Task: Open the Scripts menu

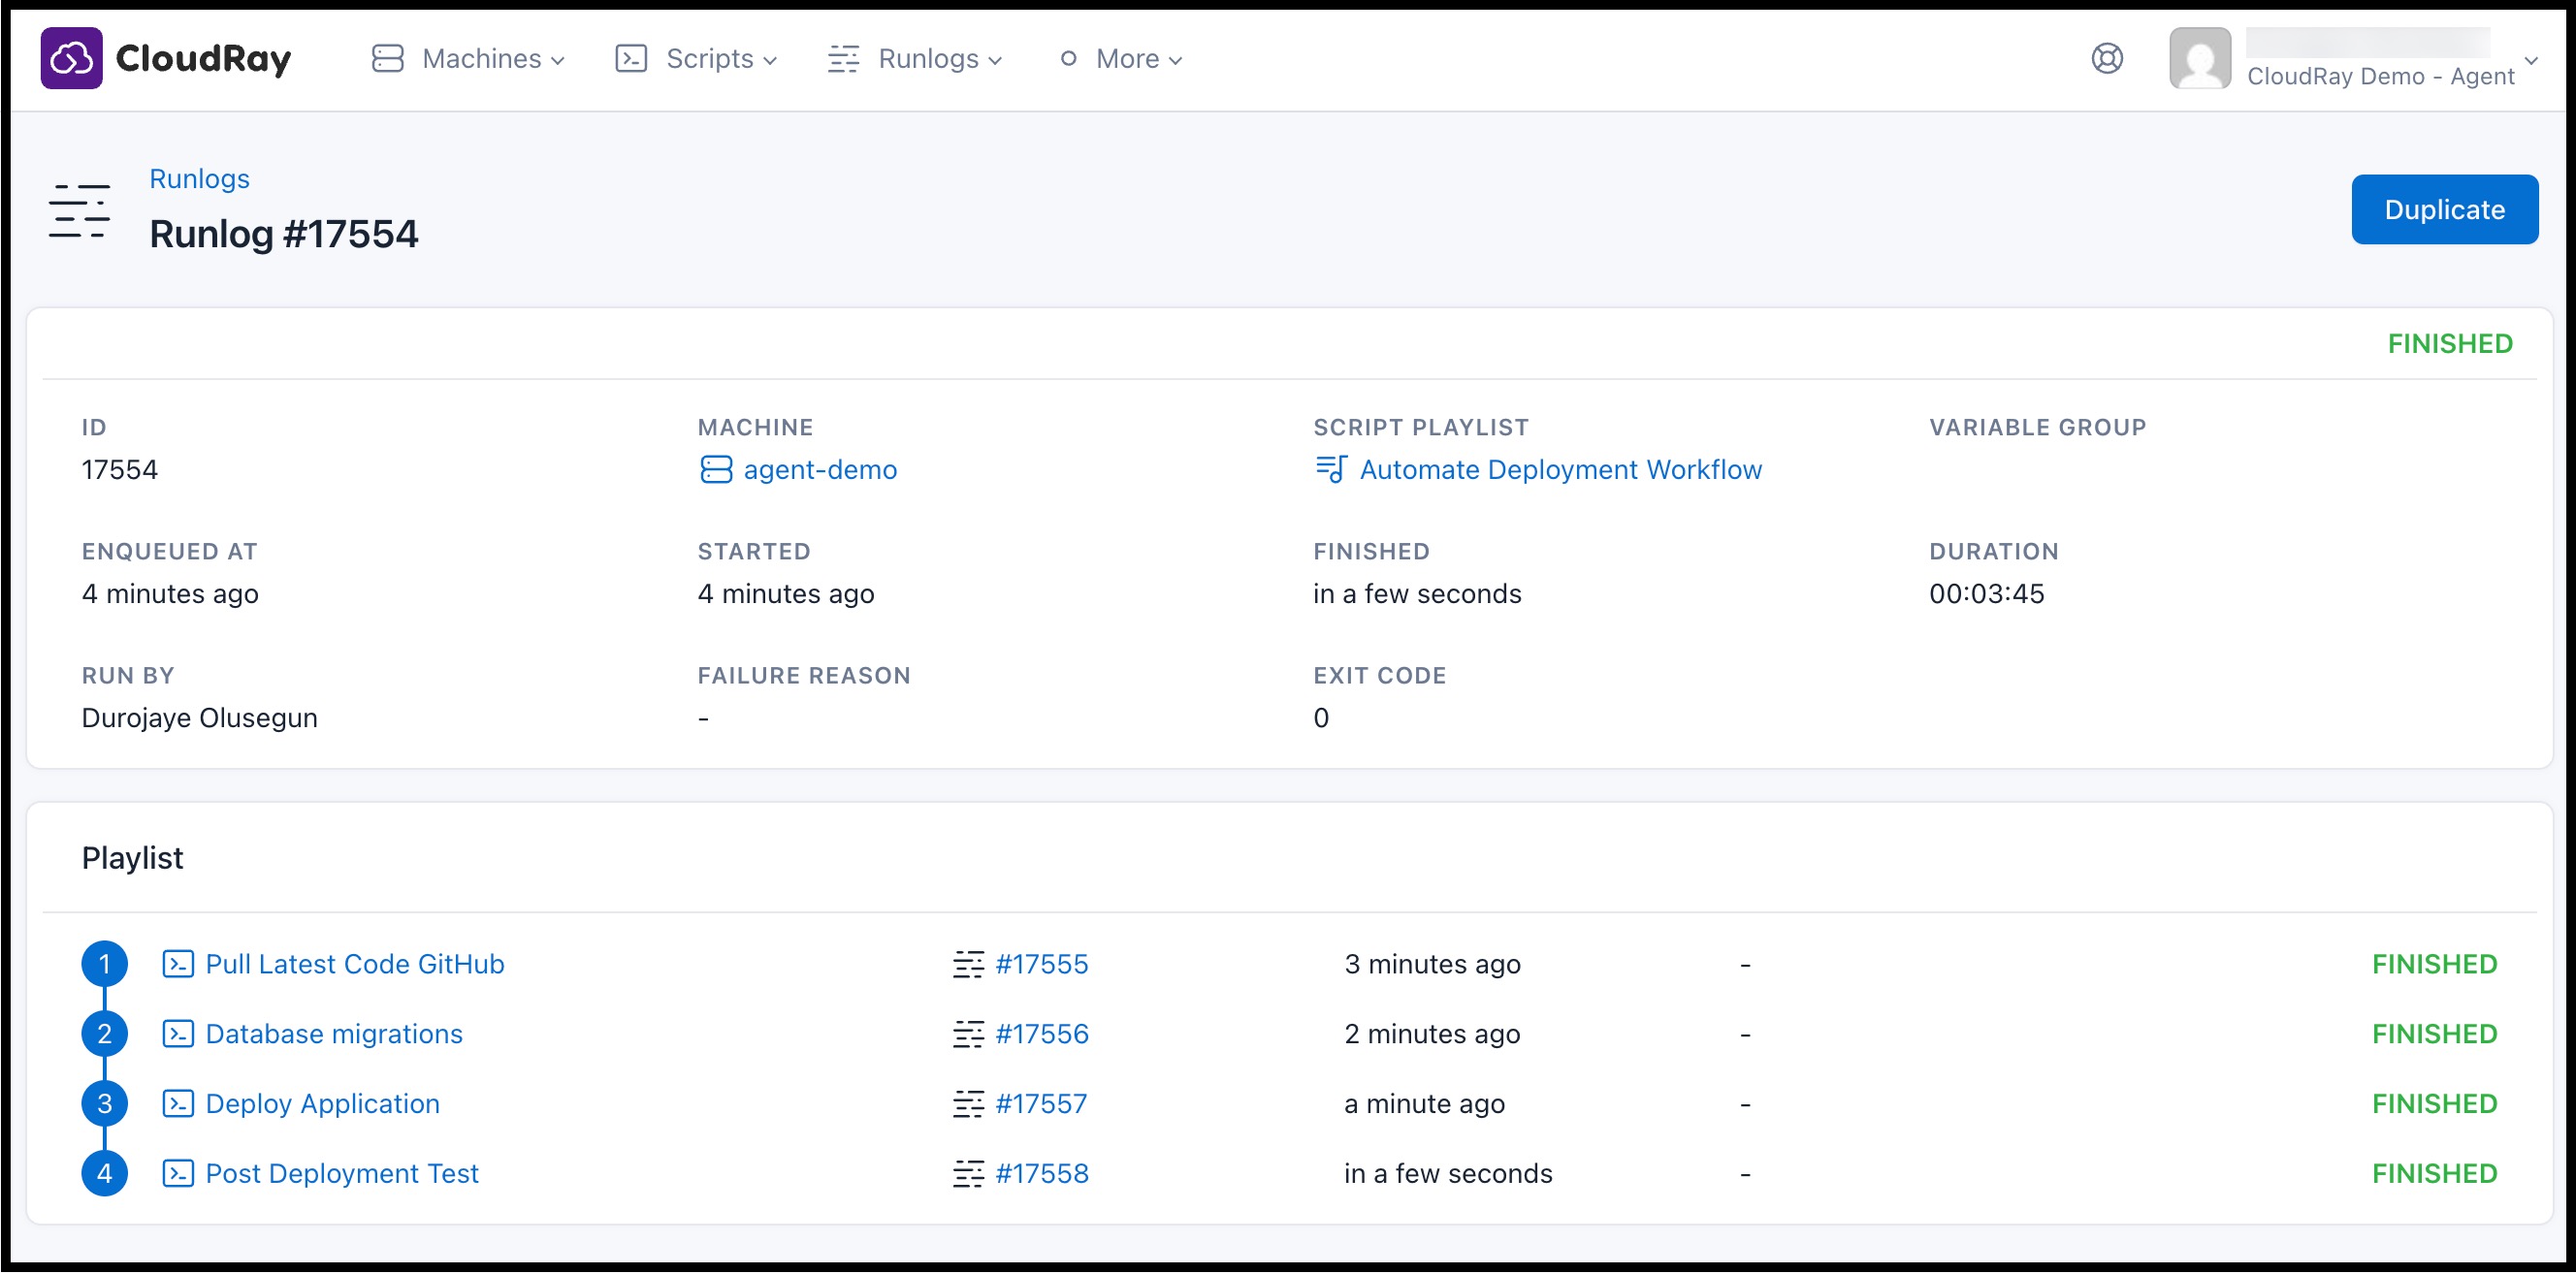Action: [710, 58]
